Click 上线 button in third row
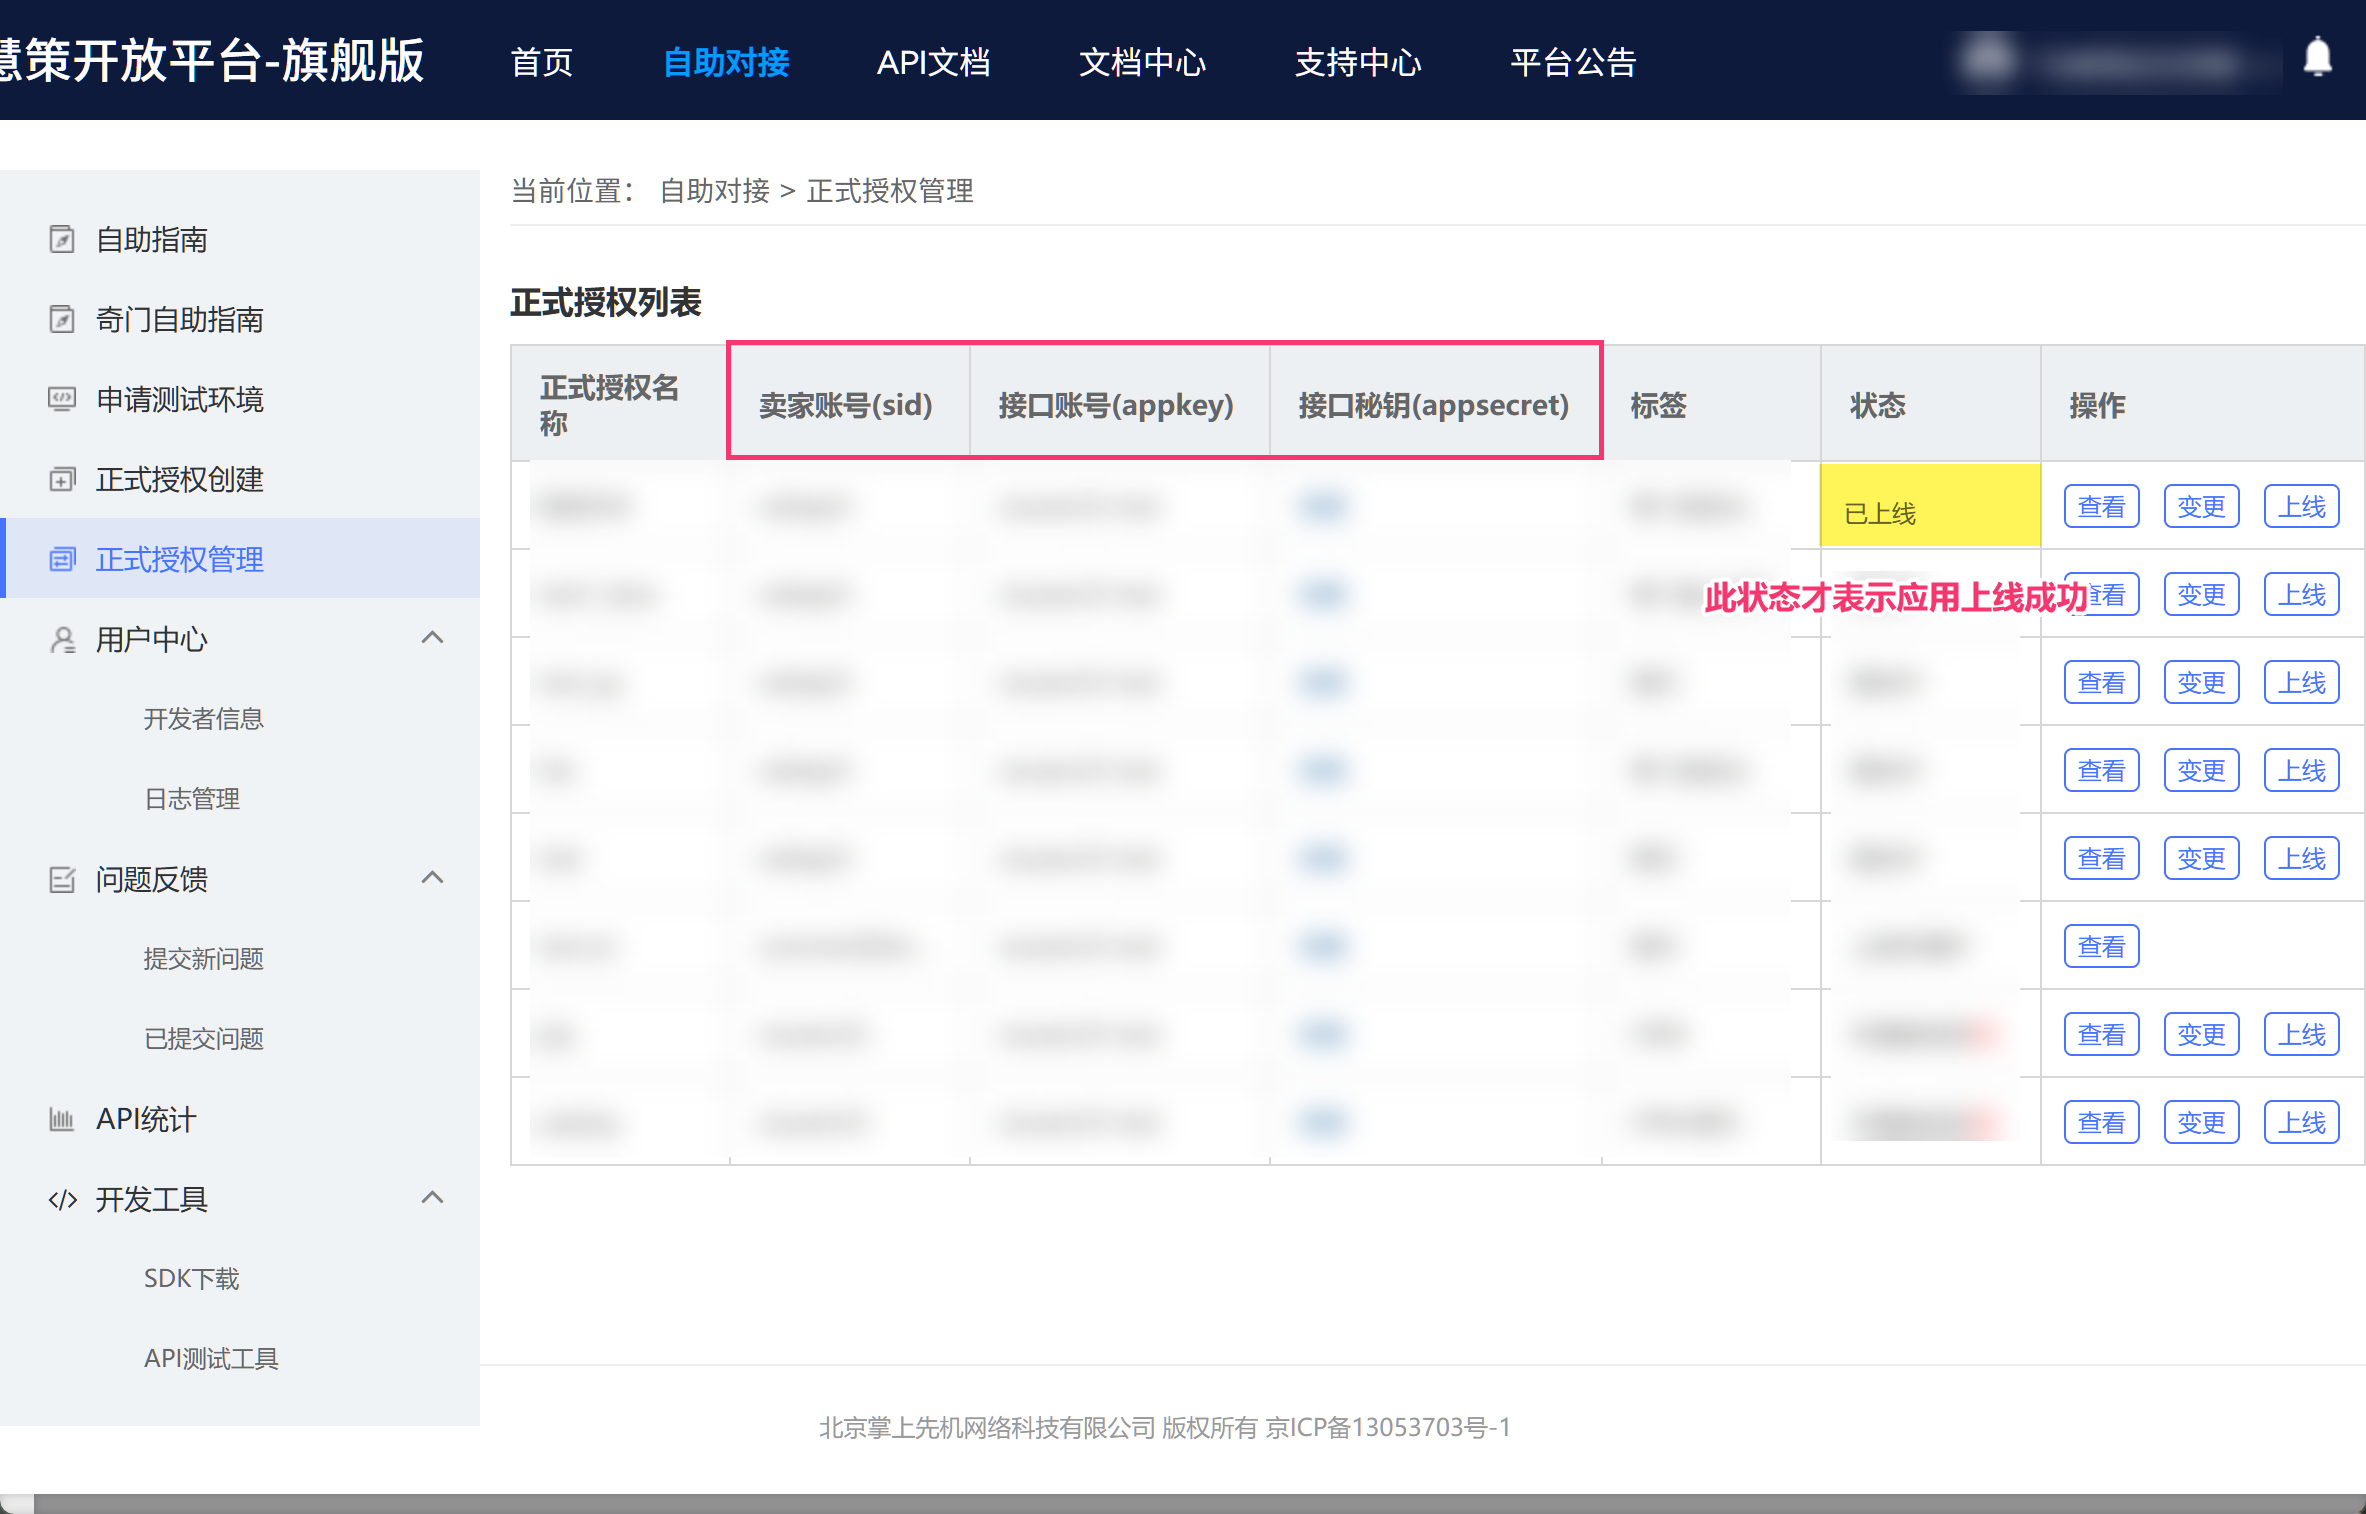 tap(2301, 683)
